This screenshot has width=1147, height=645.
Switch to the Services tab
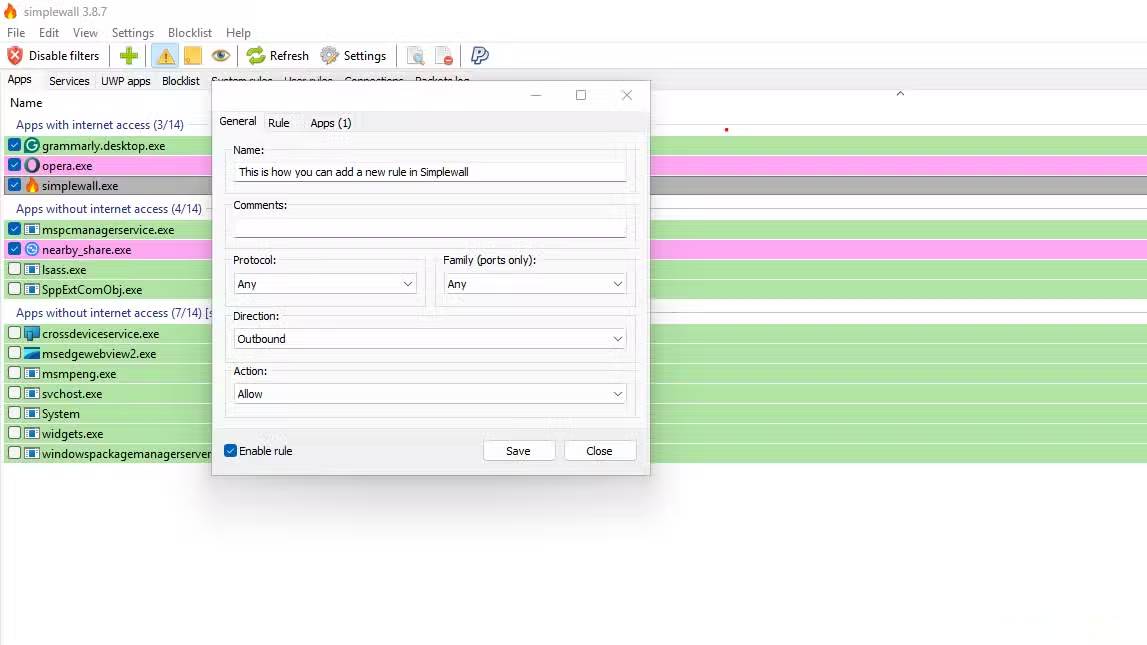coord(69,81)
